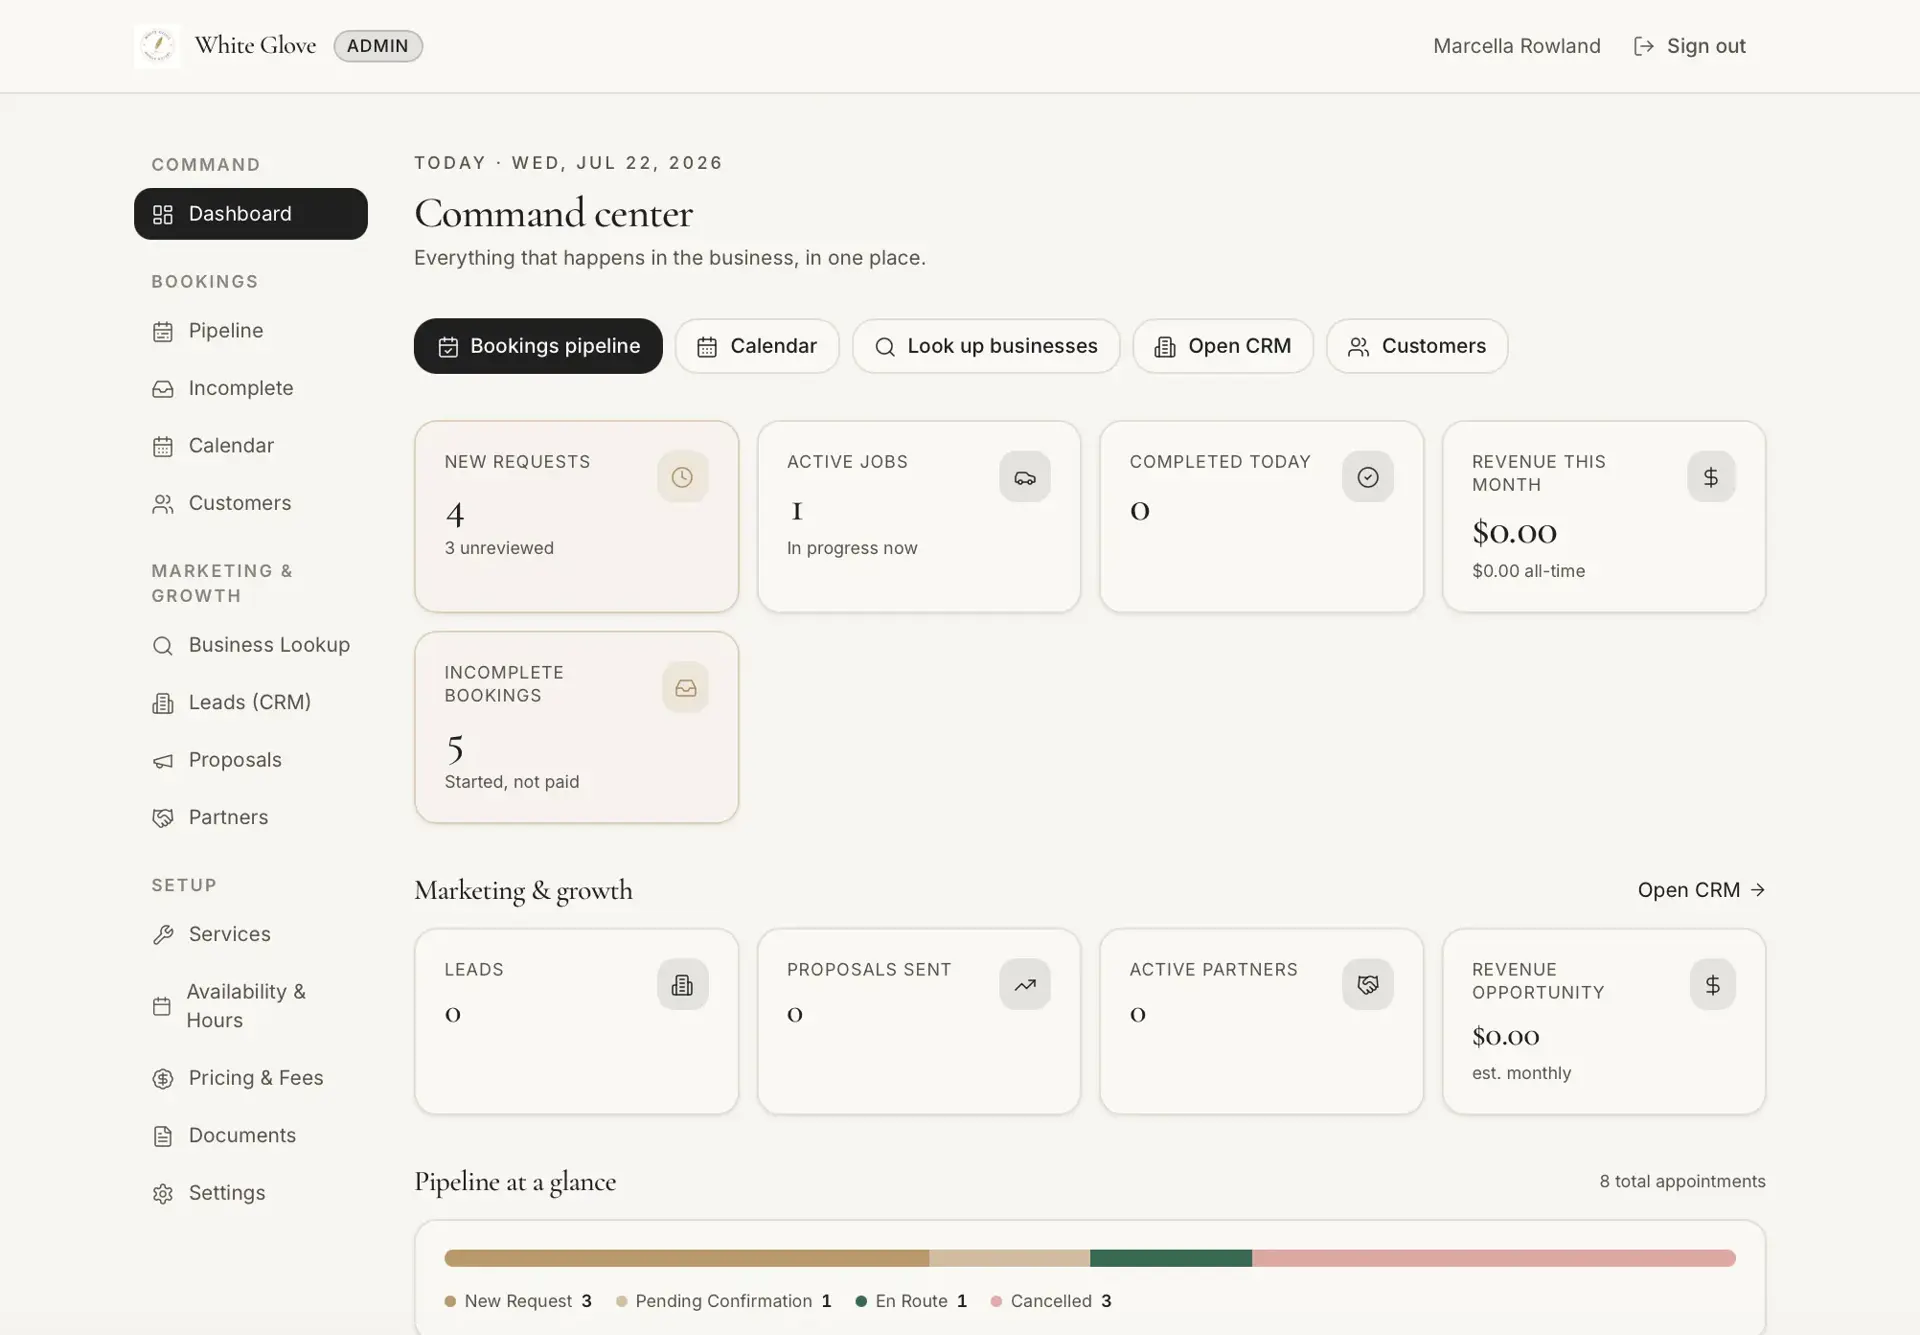The width and height of the screenshot is (1920, 1335).
Task: Open Availability & Hours setup page
Action: [251, 1006]
